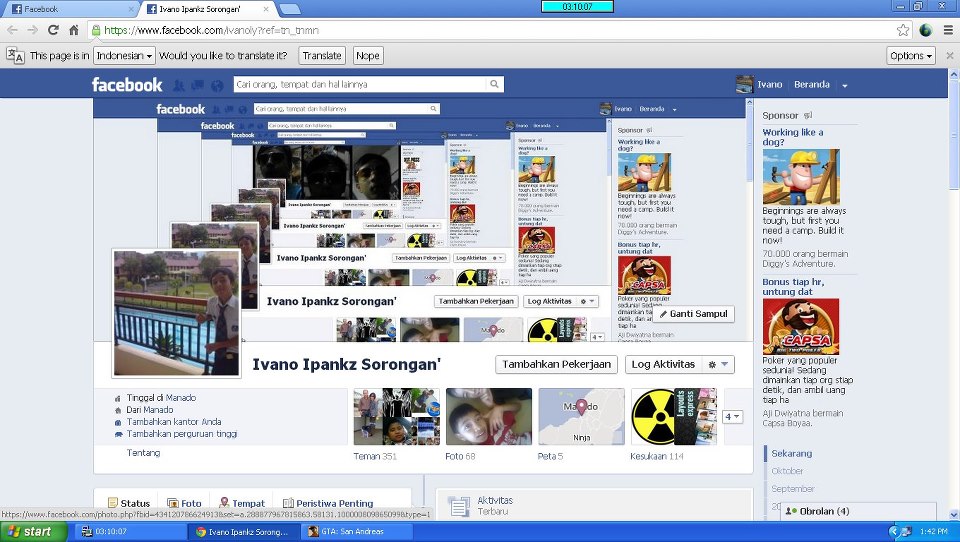The height and width of the screenshot is (542, 960).
Task: Select the Status composer tab
Action: pos(129,503)
